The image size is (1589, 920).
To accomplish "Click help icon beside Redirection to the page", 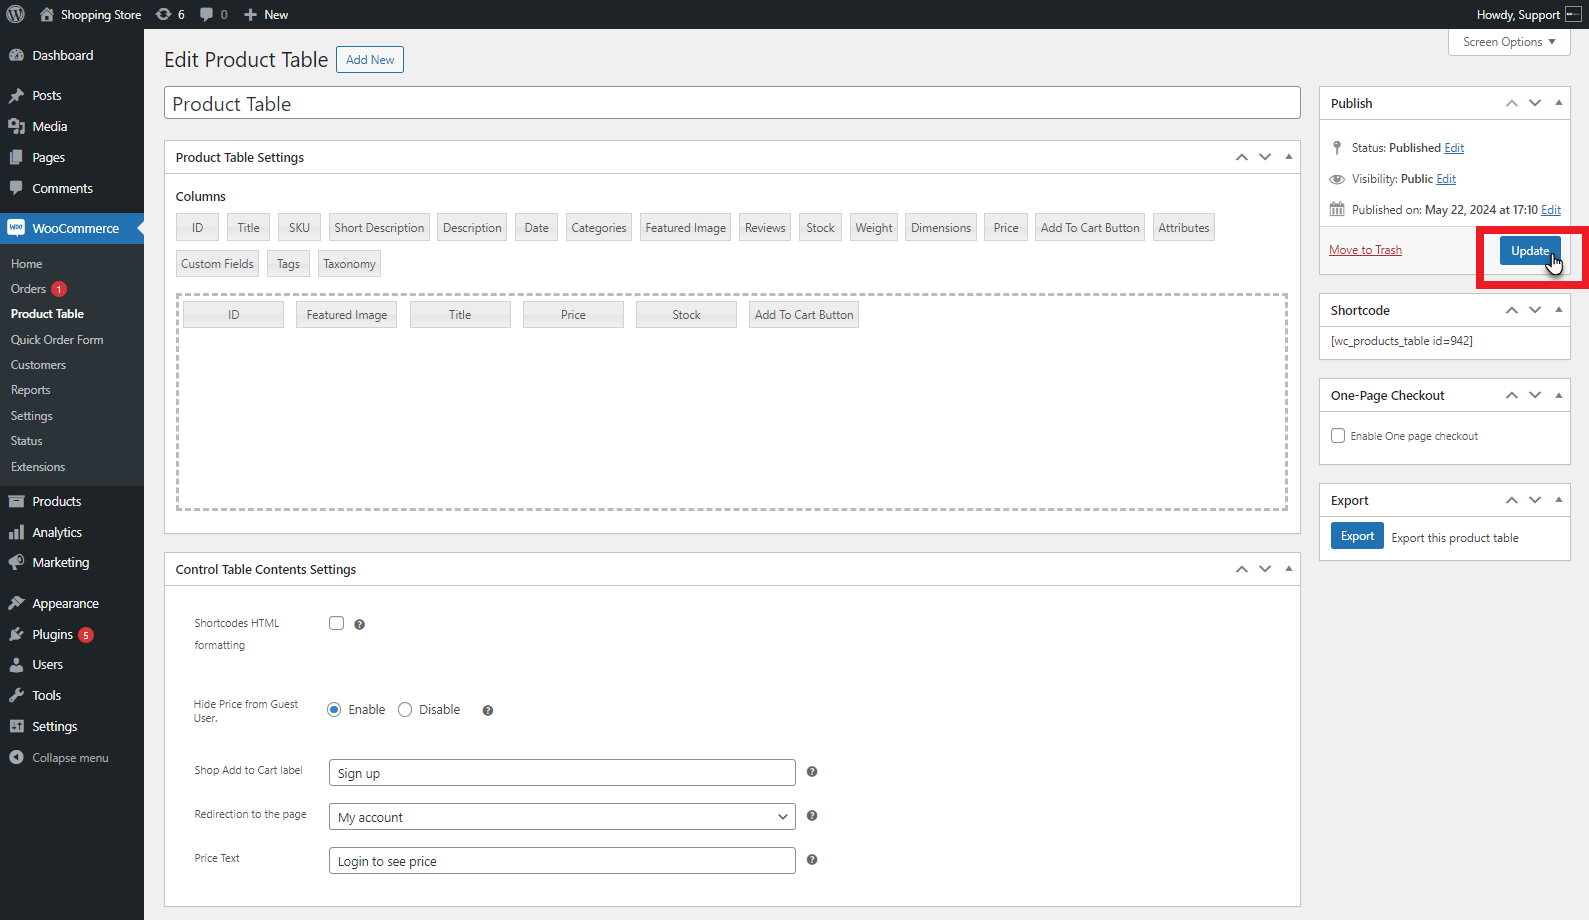I will point(812,816).
